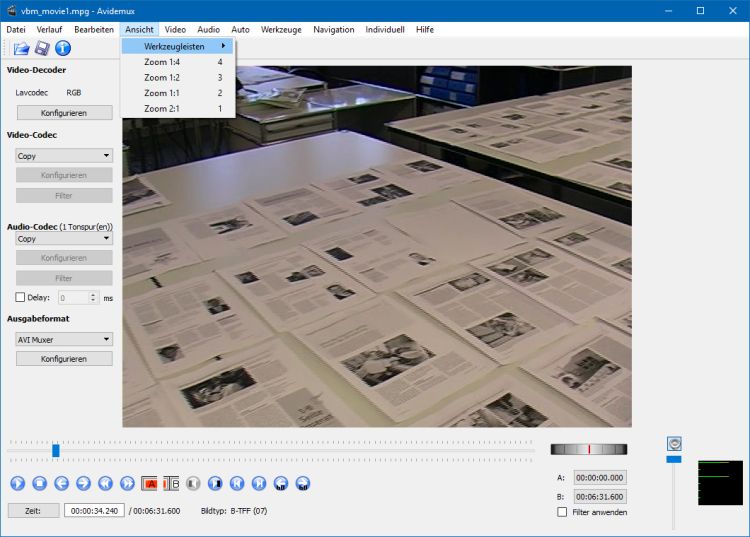Expand the AVI Muxer output format dropdown
This screenshot has height=537, width=750.
[x=64, y=339]
